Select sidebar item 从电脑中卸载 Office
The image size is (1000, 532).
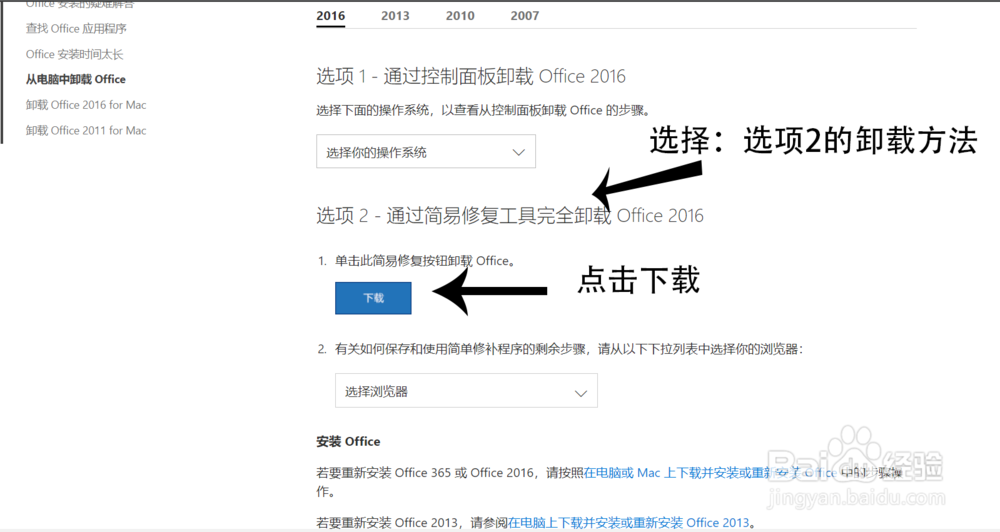(x=75, y=79)
